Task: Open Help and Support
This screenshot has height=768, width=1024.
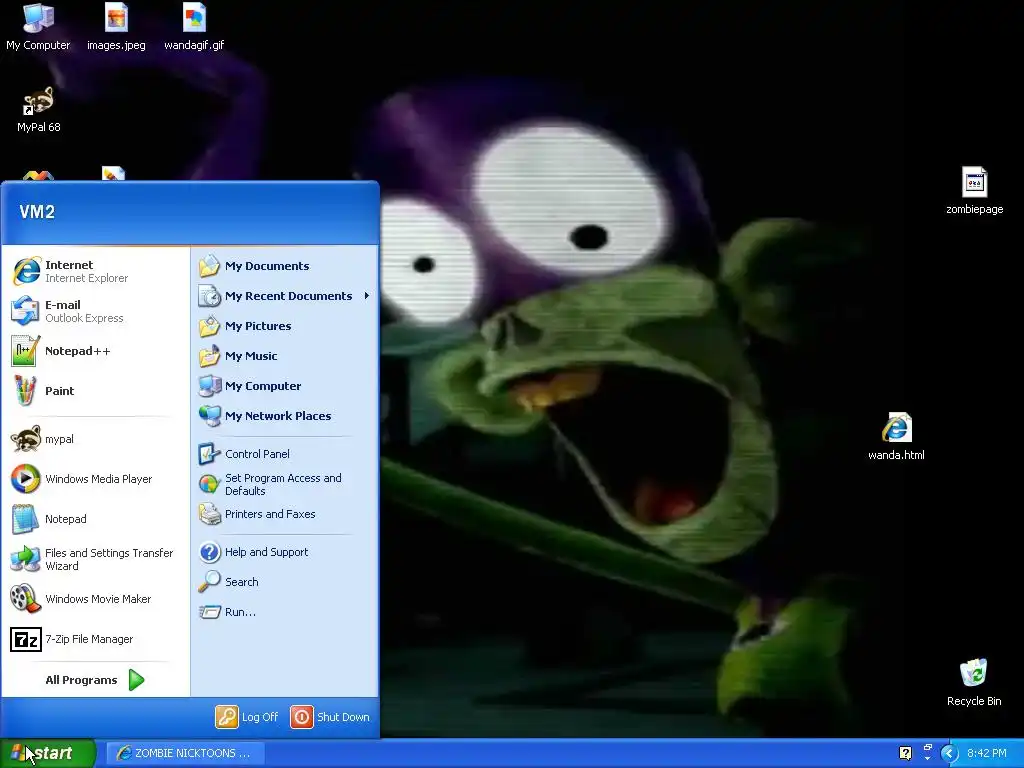Action: pyautogui.click(x=285, y=552)
